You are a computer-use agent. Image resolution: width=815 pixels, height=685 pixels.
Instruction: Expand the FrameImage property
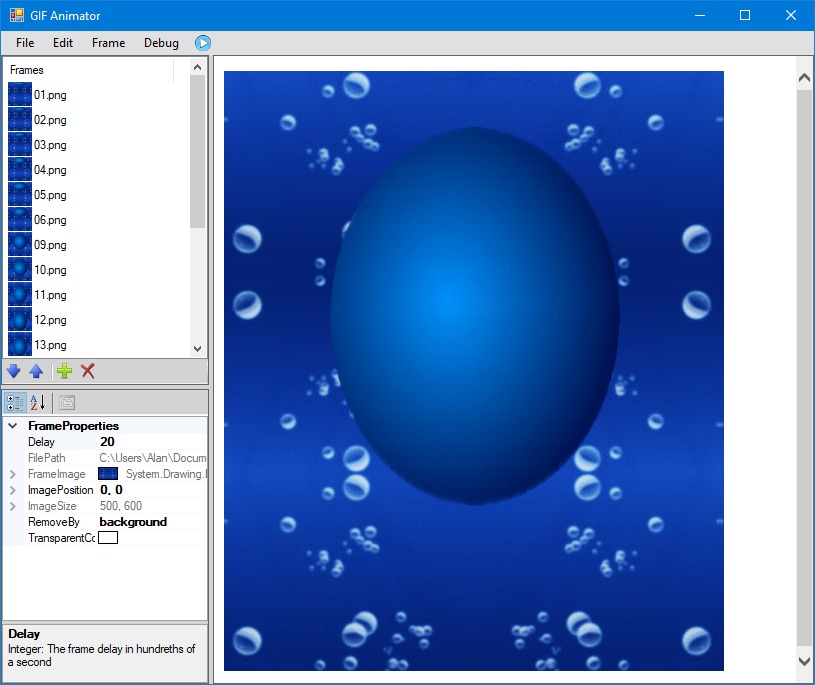[x=13, y=474]
